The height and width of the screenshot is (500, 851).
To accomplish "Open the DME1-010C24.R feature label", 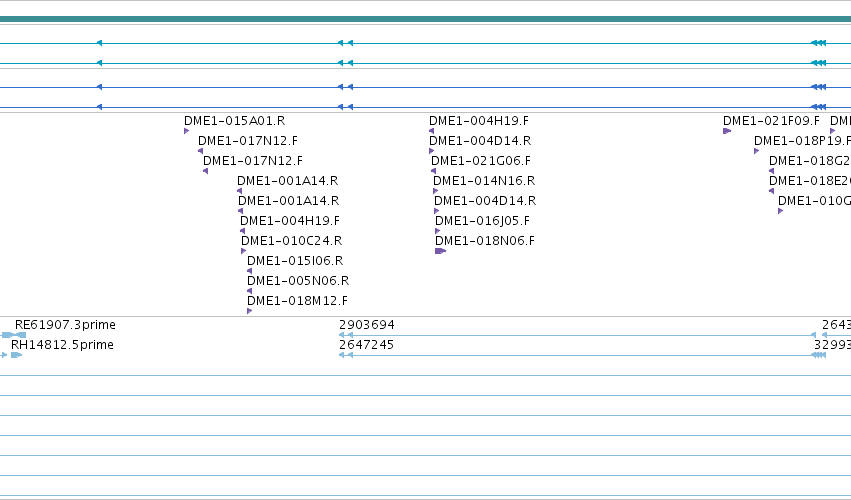I will [x=291, y=240].
